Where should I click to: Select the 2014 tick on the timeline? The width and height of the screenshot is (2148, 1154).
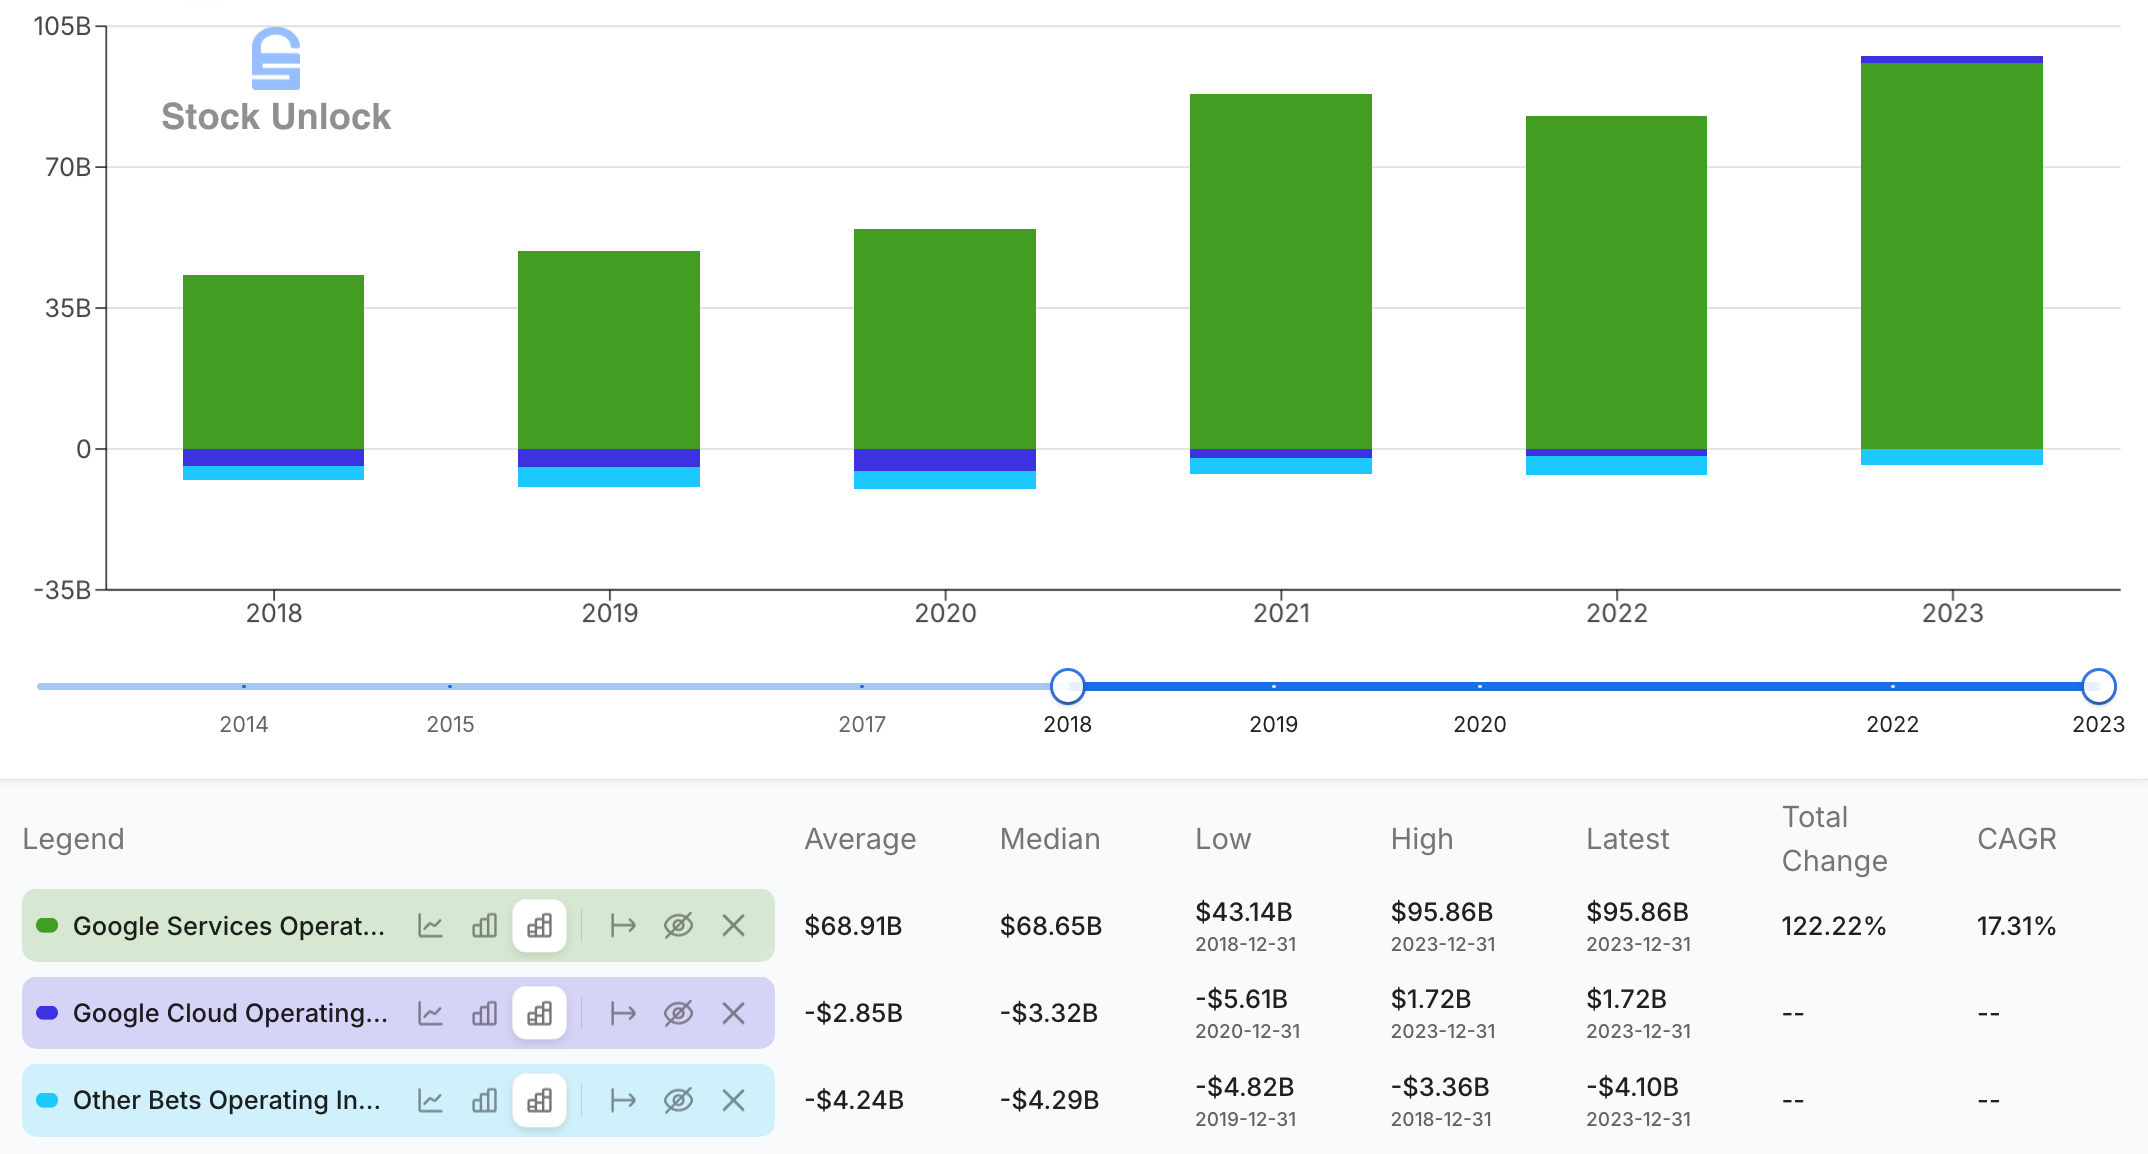click(x=243, y=687)
